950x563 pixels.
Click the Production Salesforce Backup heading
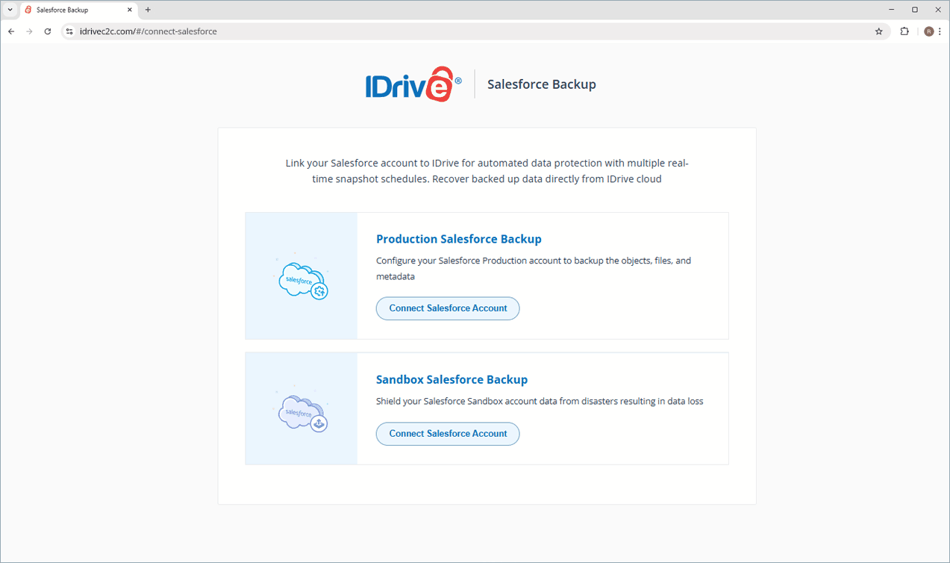point(458,239)
